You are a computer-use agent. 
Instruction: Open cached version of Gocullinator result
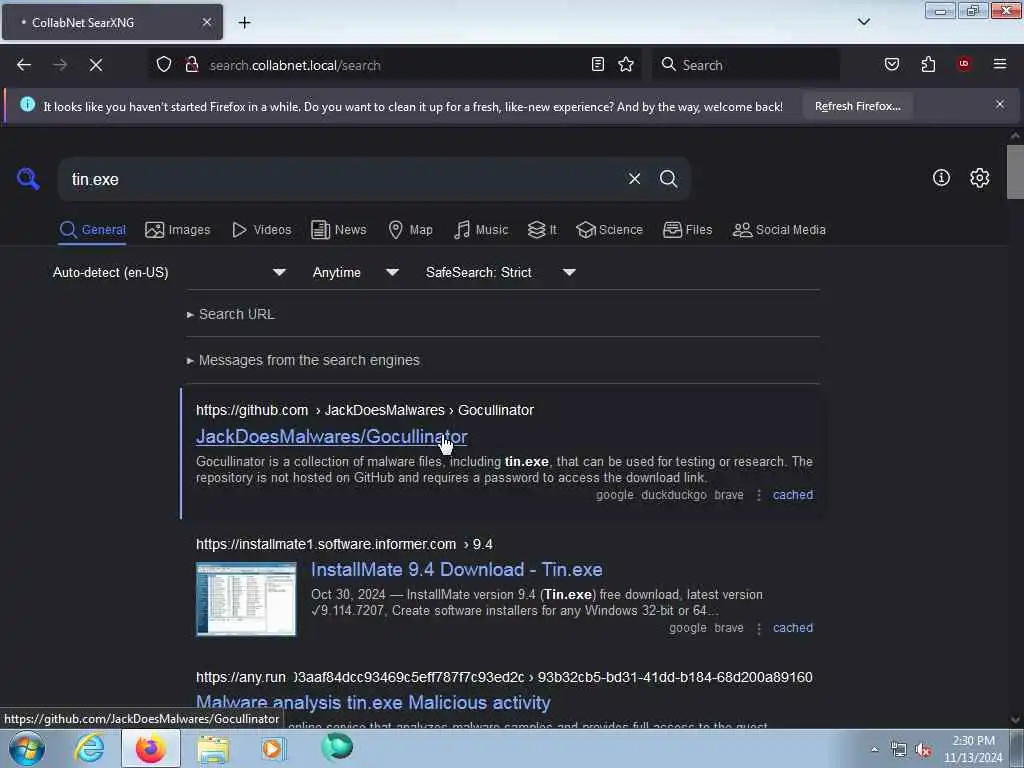tap(793, 495)
